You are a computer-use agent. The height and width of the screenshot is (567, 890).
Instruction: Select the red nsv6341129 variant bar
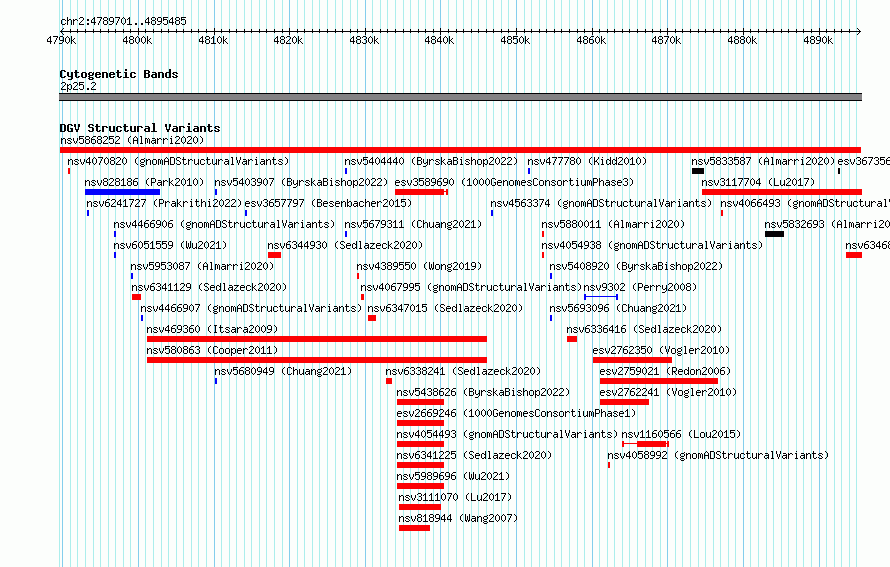(136, 297)
